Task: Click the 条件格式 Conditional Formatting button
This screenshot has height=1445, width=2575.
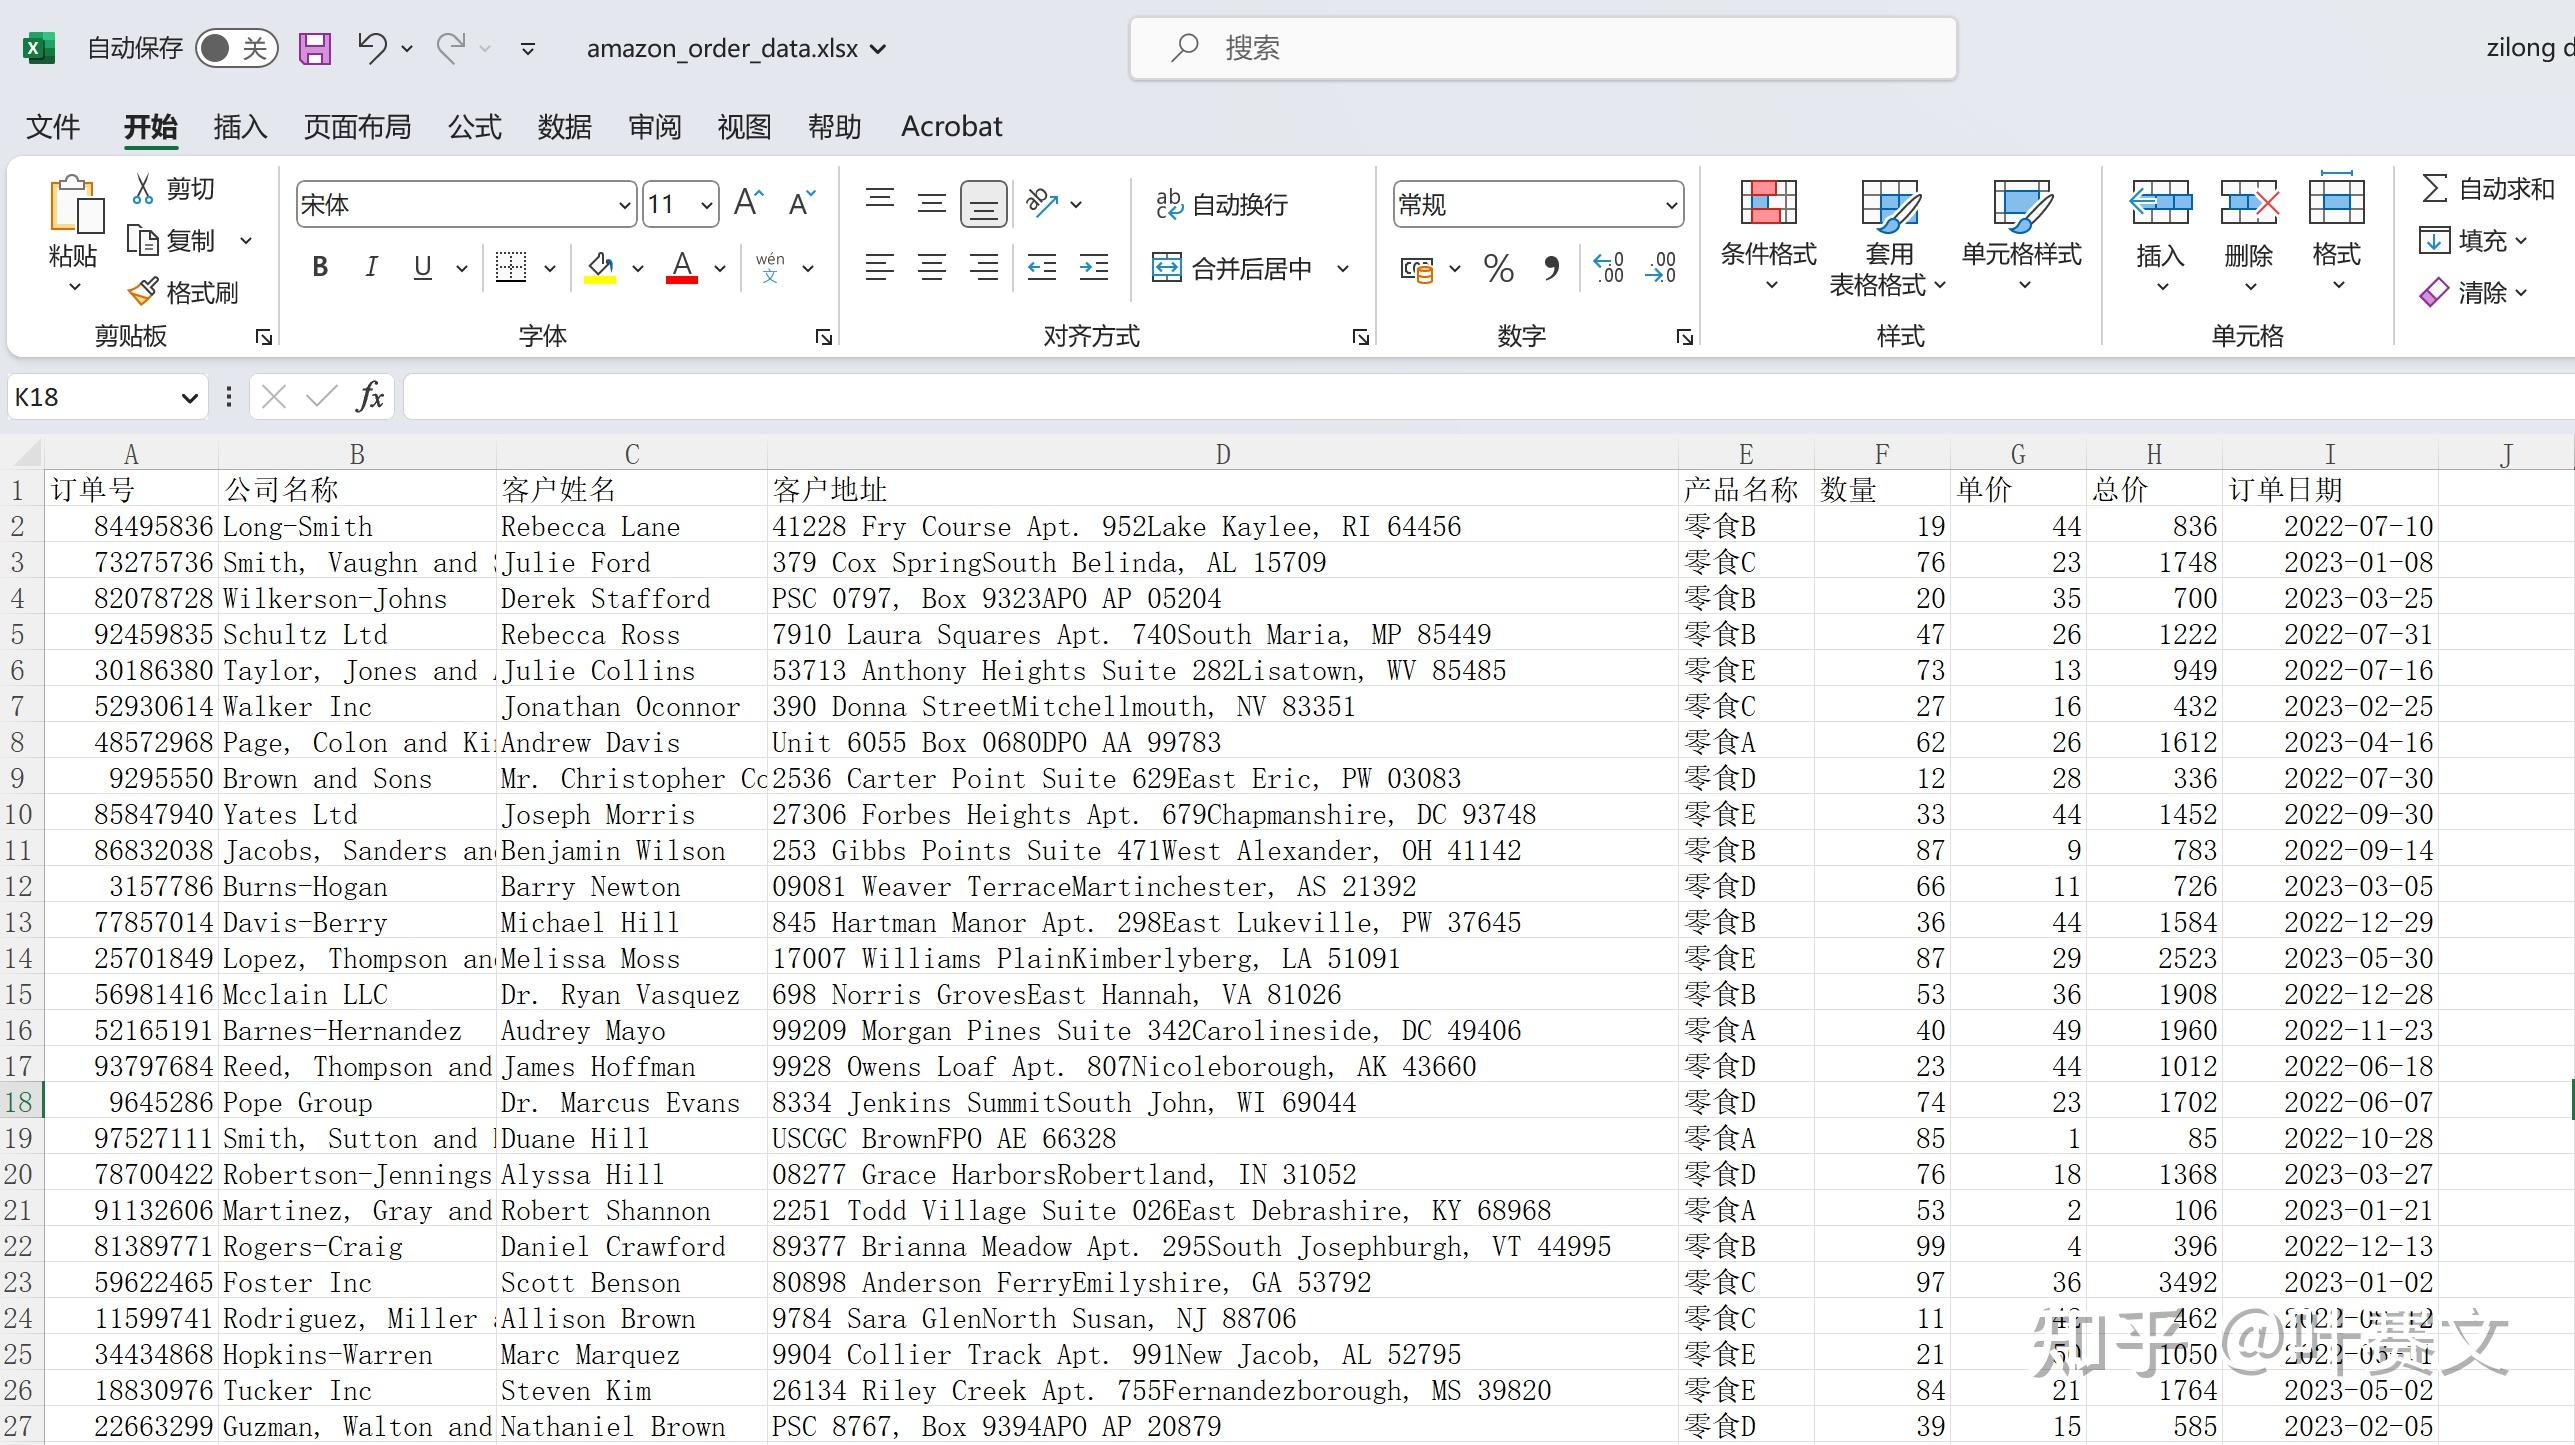Action: pyautogui.click(x=1768, y=236)
